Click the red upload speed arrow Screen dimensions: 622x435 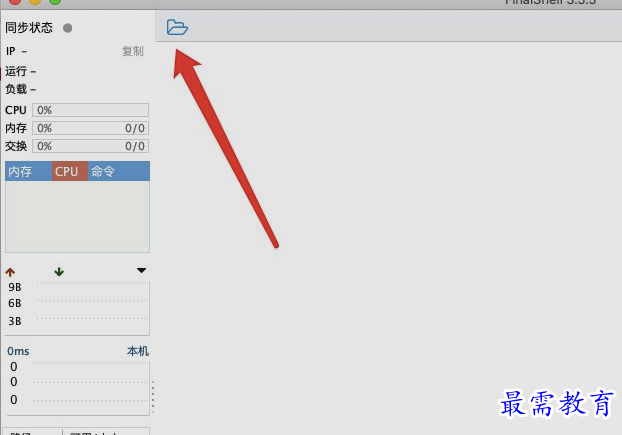(x=10, y=272)
